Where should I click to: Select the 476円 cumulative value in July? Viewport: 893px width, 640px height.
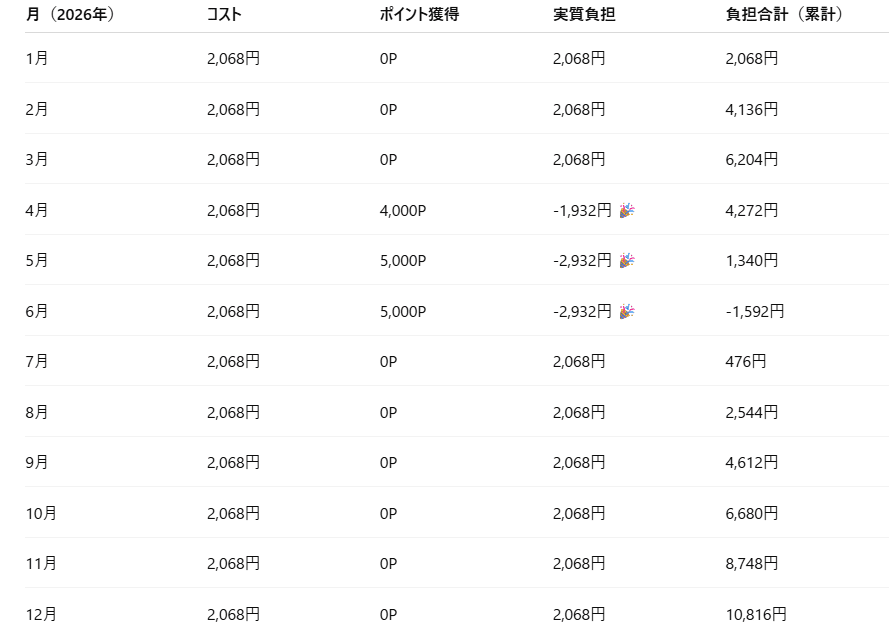746,361
